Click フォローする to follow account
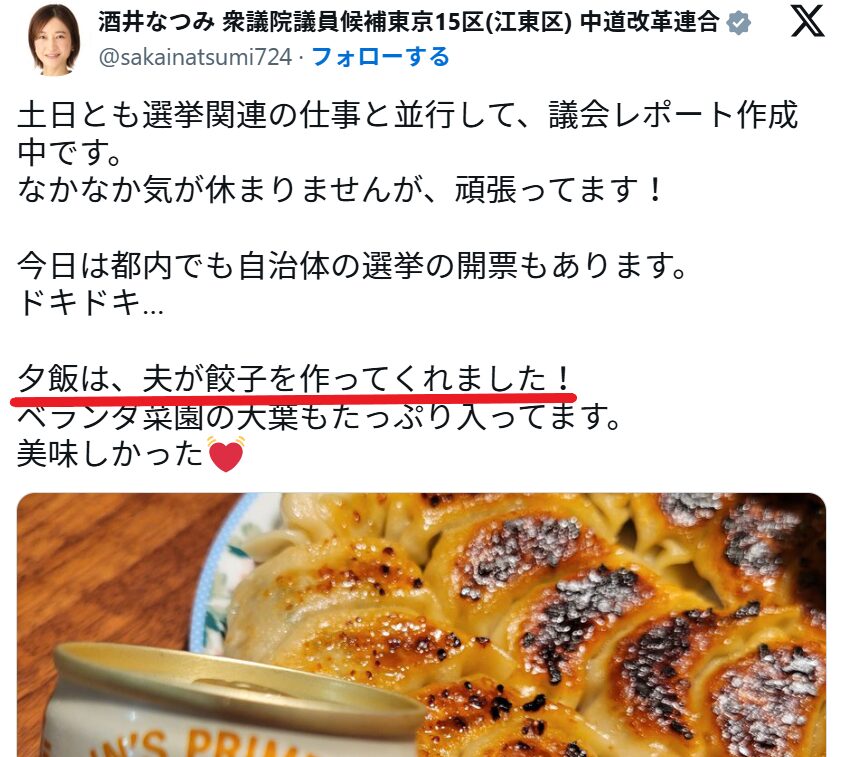The height and width of the screenshot is (757, 844). tap(381, 57)
